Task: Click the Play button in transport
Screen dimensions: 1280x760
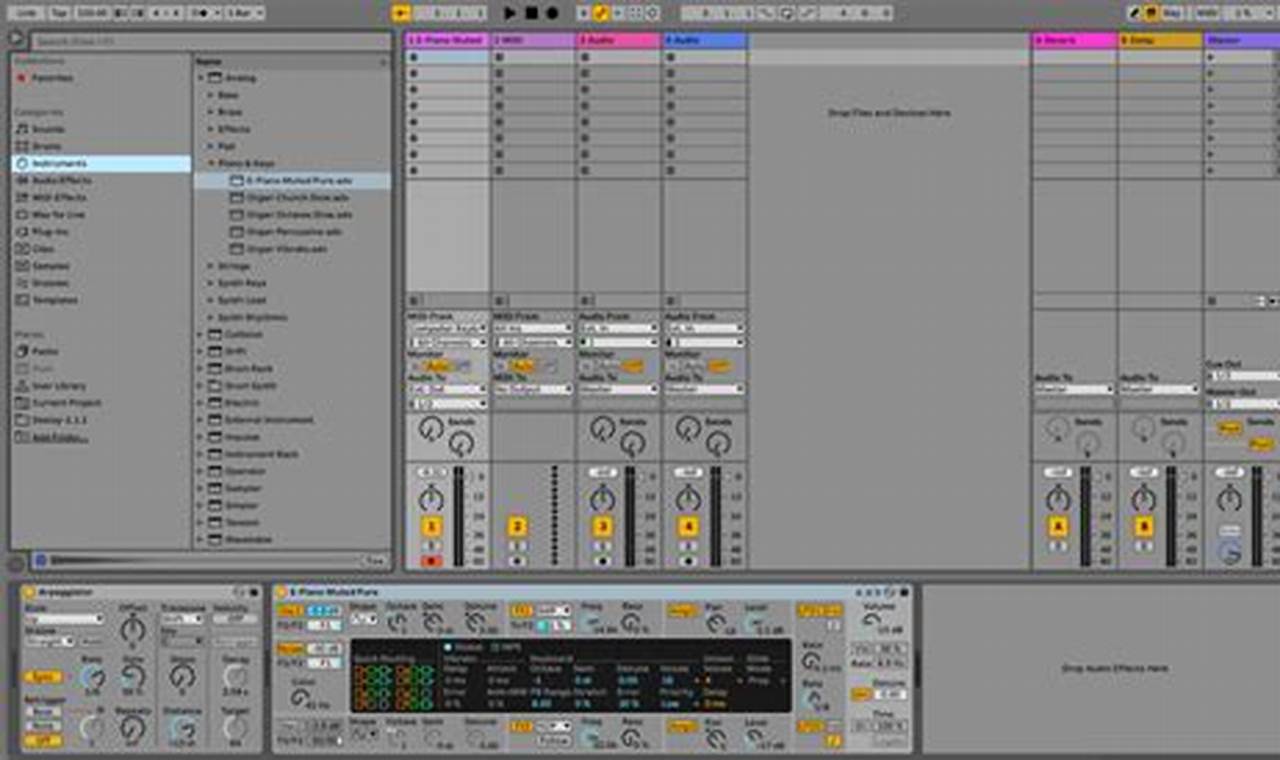Action: 511,13
